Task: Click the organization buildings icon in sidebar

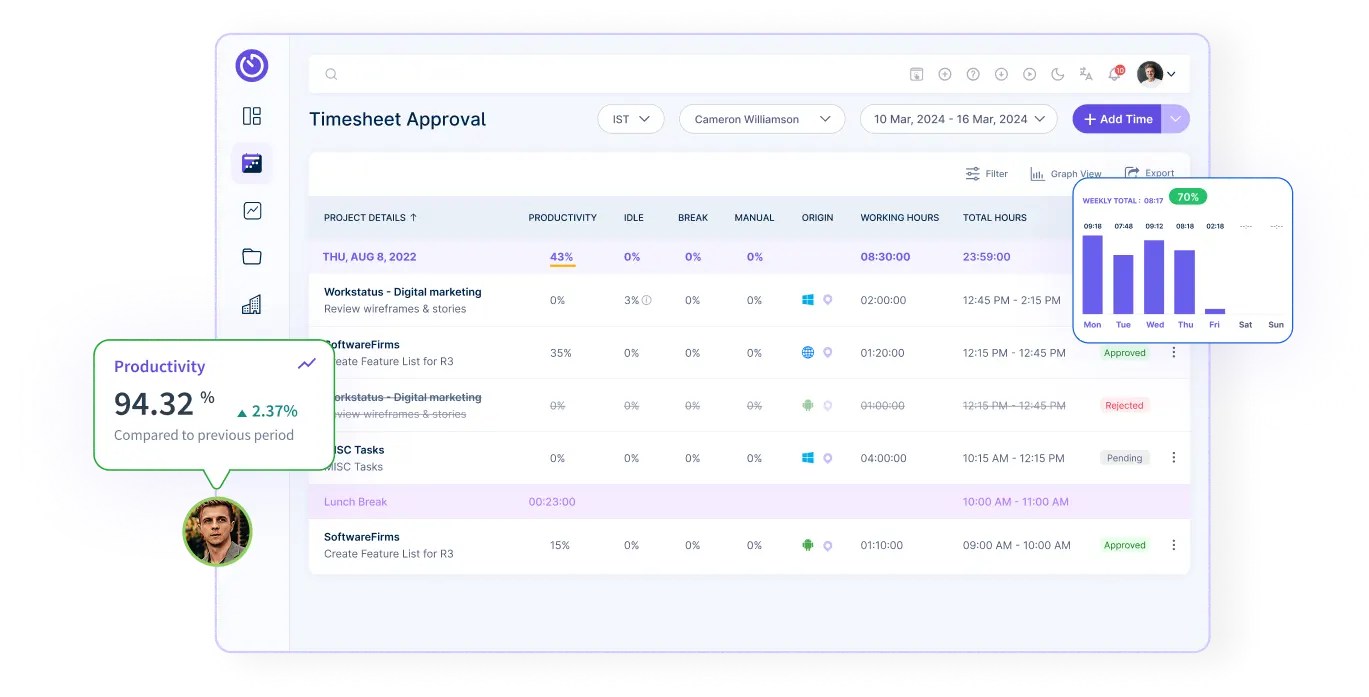Action: pos(252,304)
